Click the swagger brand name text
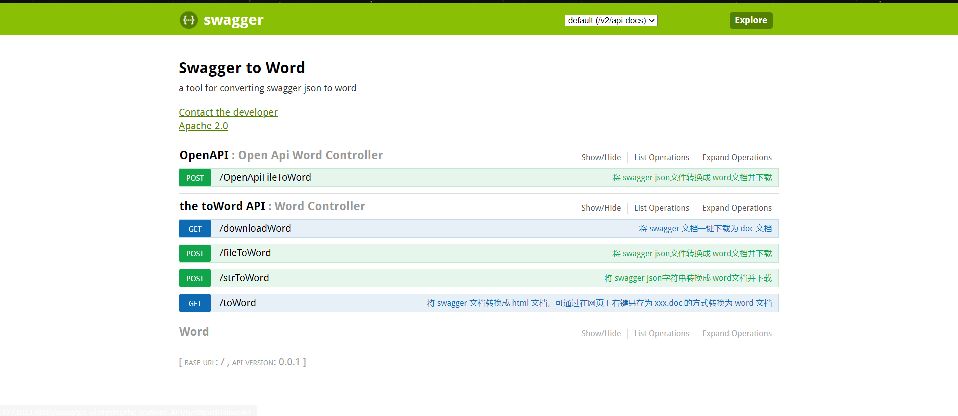Viewport: 958px width, 416px height. 233,20
